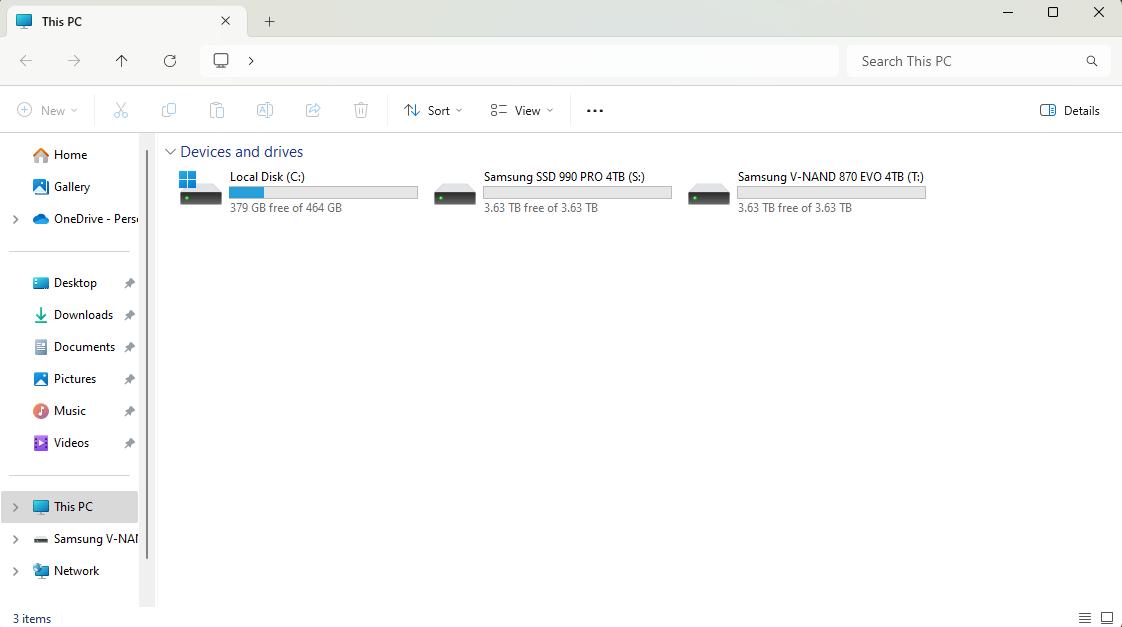Select Samsung V-NAND drive in sidebar
Screen dimensions: 1122x627
tap(85, 539)
